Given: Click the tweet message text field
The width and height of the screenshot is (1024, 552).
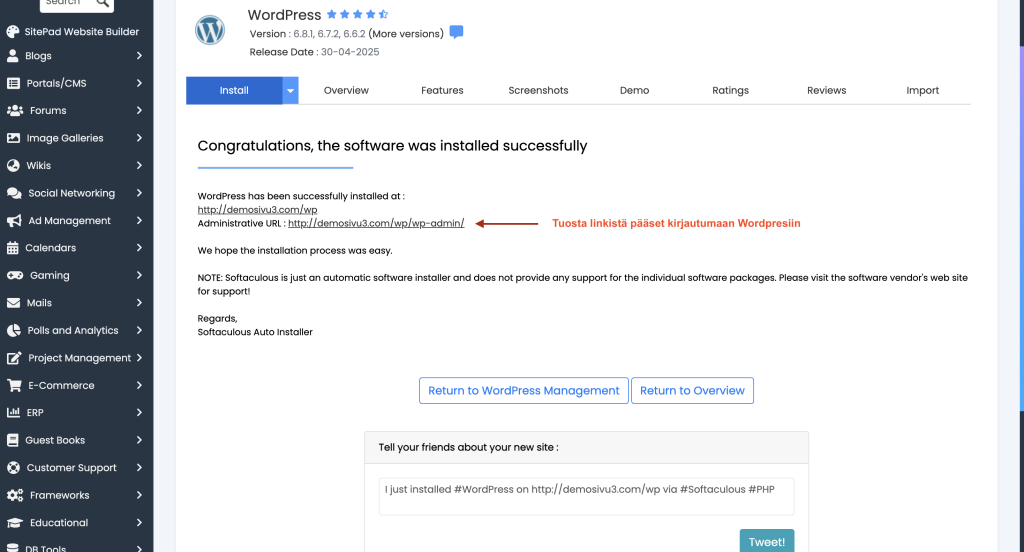Looking at the screenshot, I should pos(585,496).
